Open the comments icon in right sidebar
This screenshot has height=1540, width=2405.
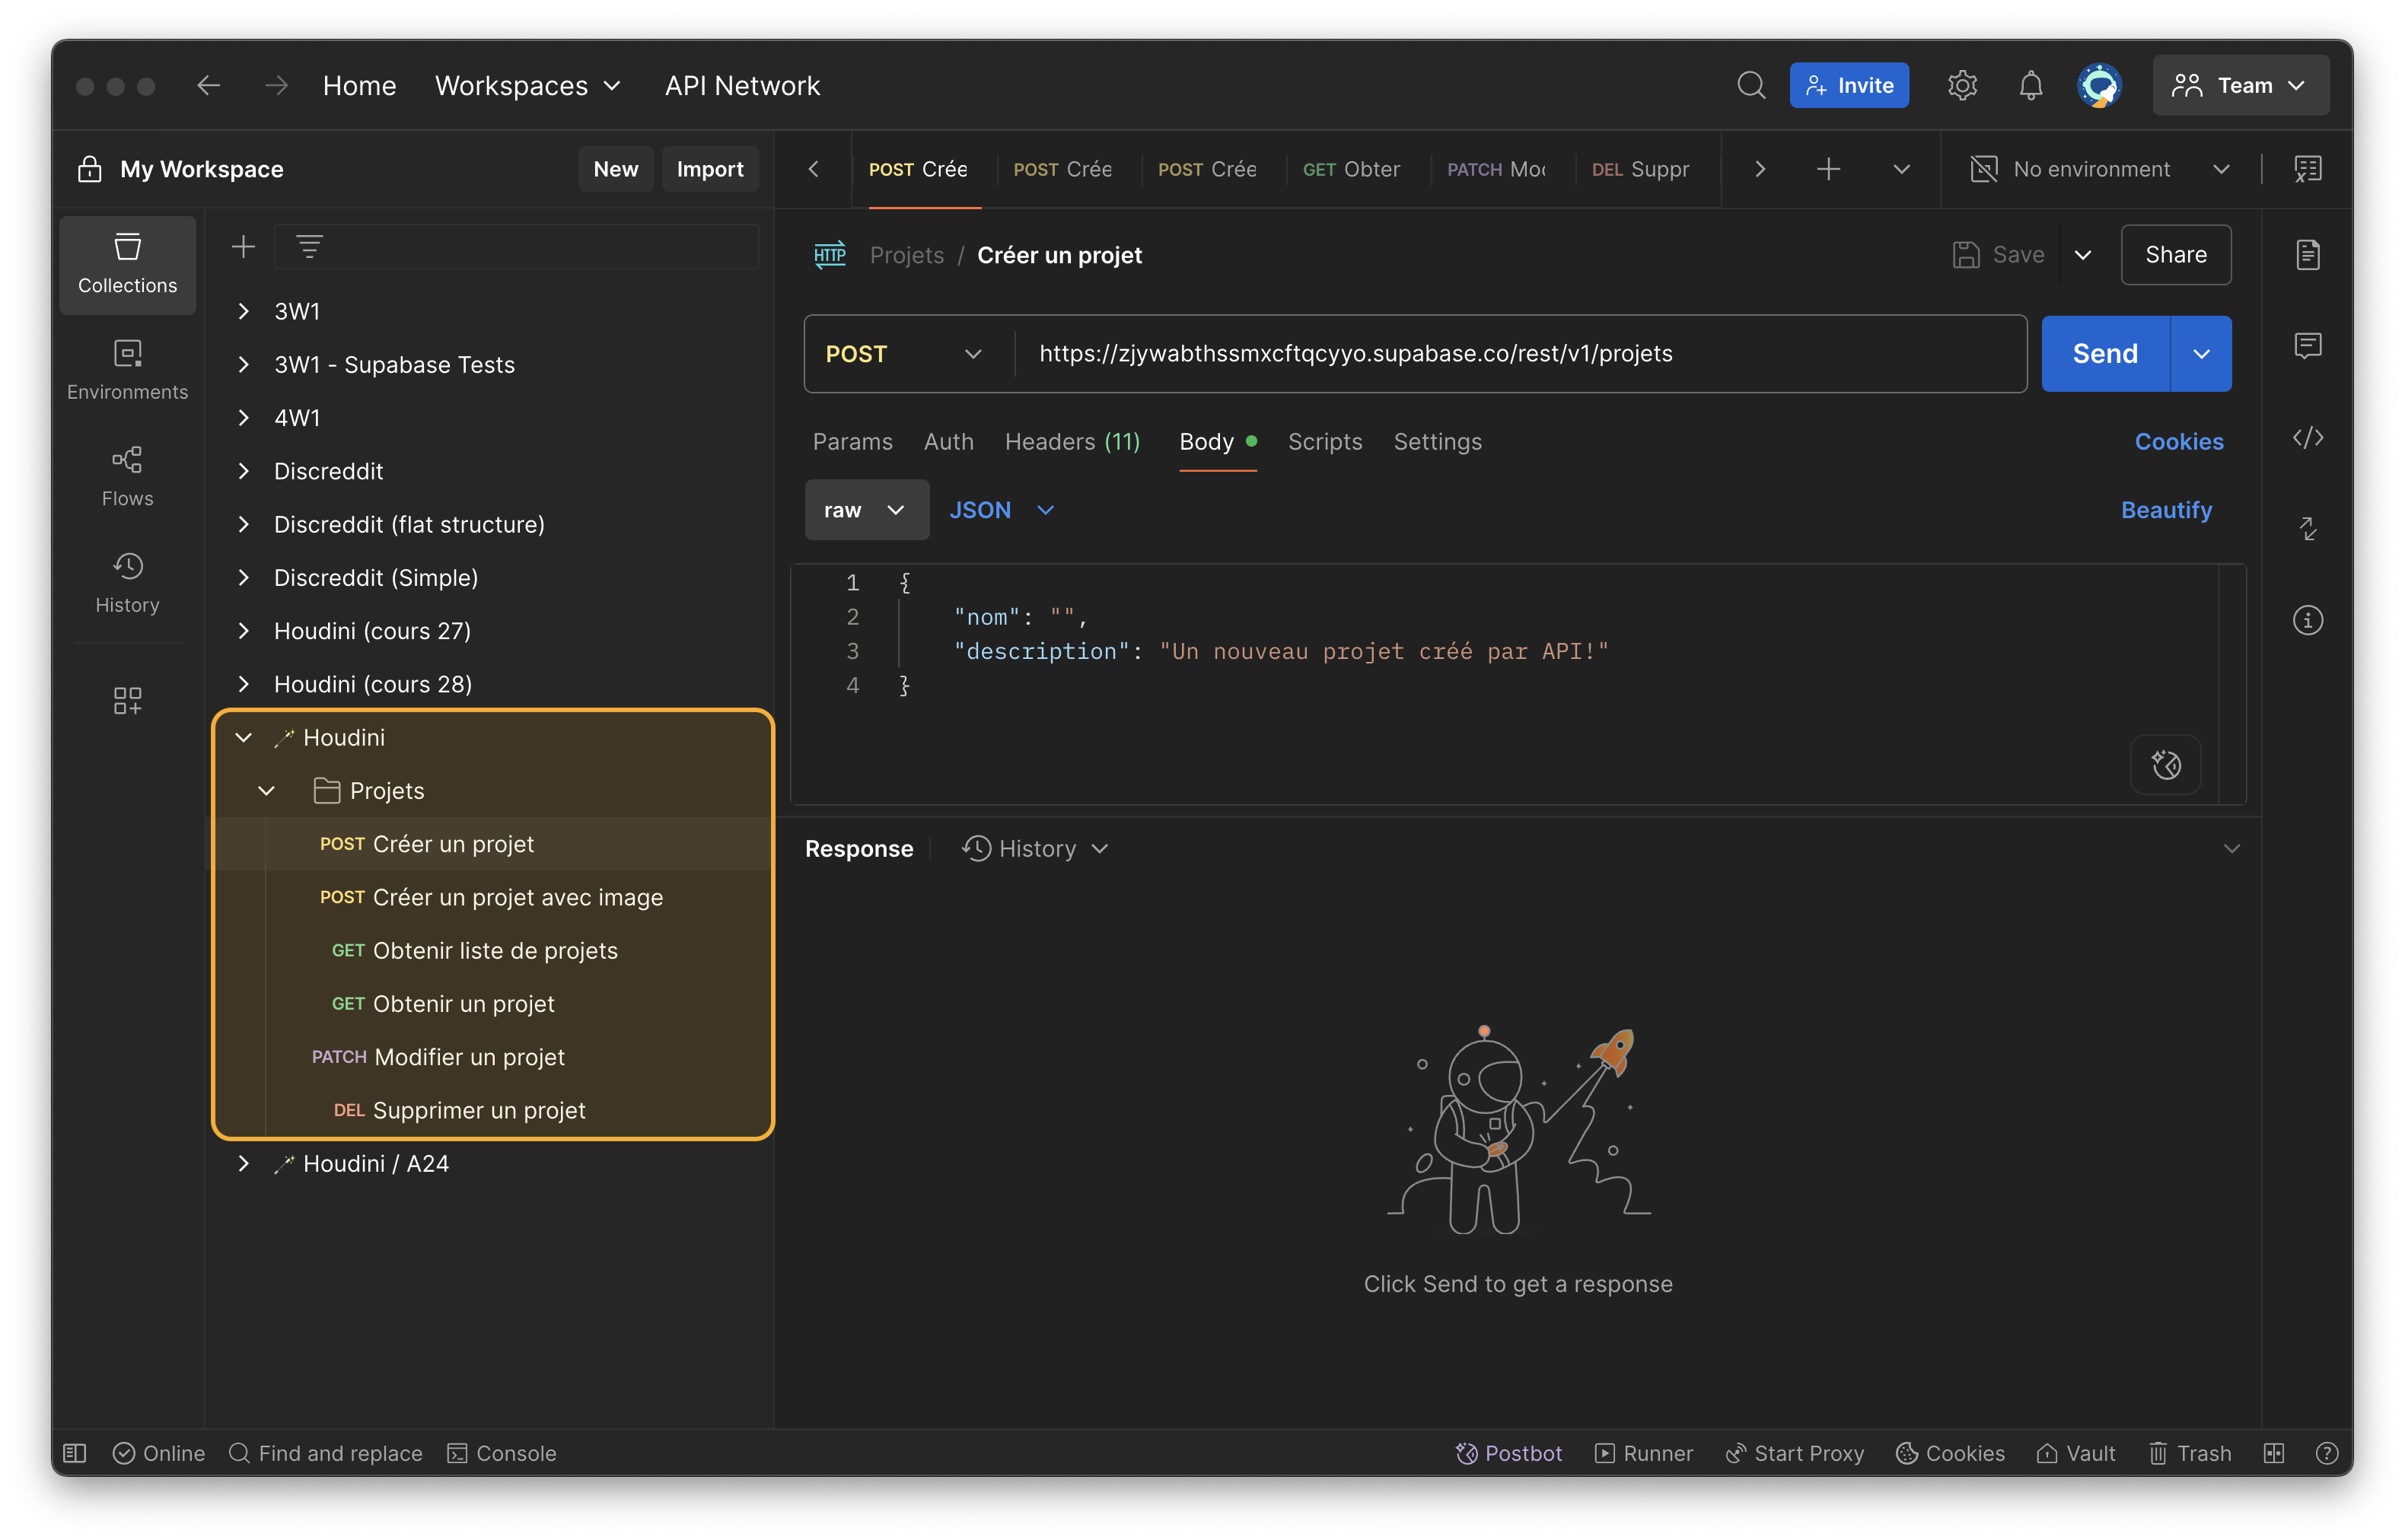(x=2307, y=346)
